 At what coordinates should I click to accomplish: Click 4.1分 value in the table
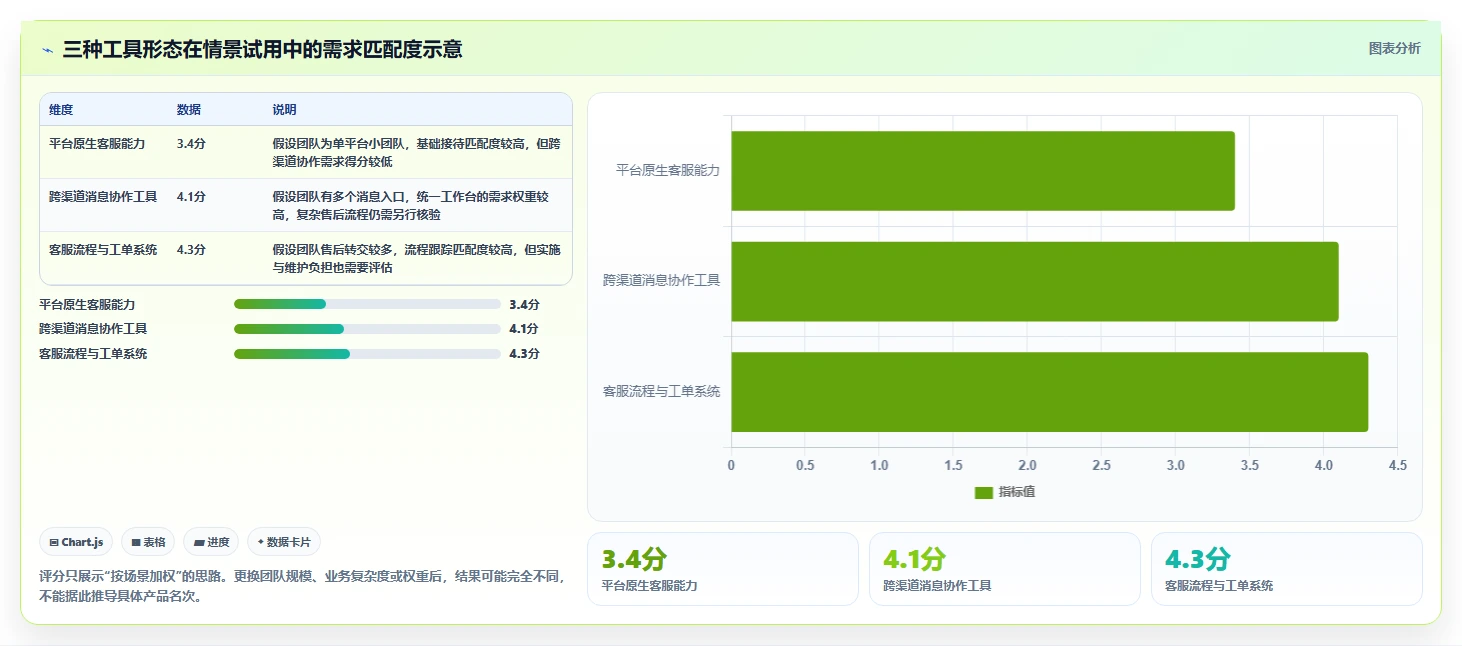point(191,197)
